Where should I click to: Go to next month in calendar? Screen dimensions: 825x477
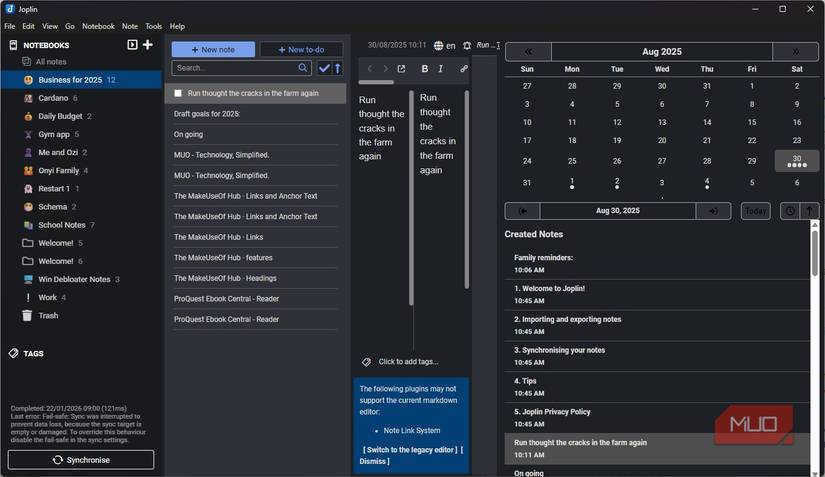(796, 52)
